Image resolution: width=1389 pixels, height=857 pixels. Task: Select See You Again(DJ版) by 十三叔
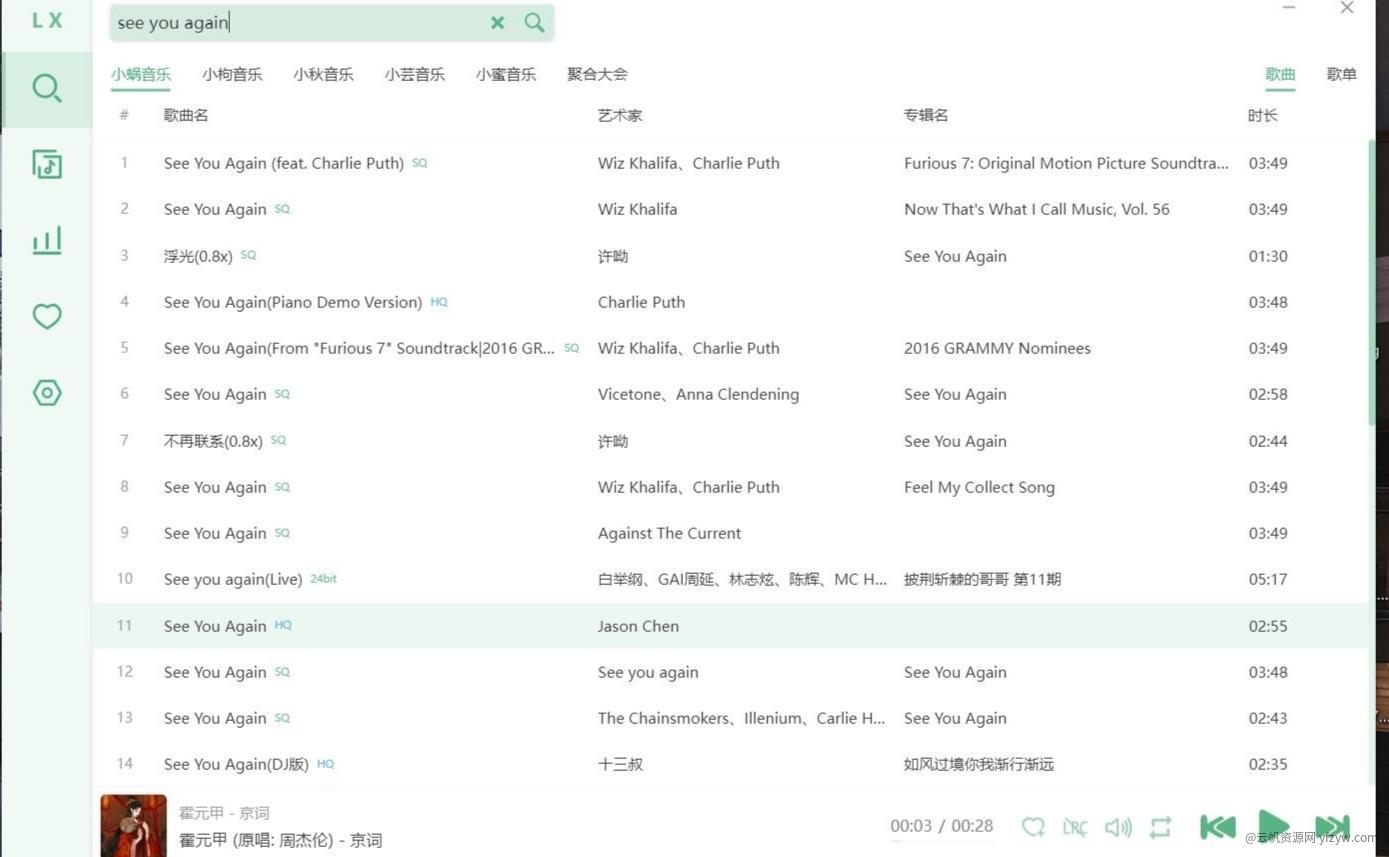coord(731,764)
